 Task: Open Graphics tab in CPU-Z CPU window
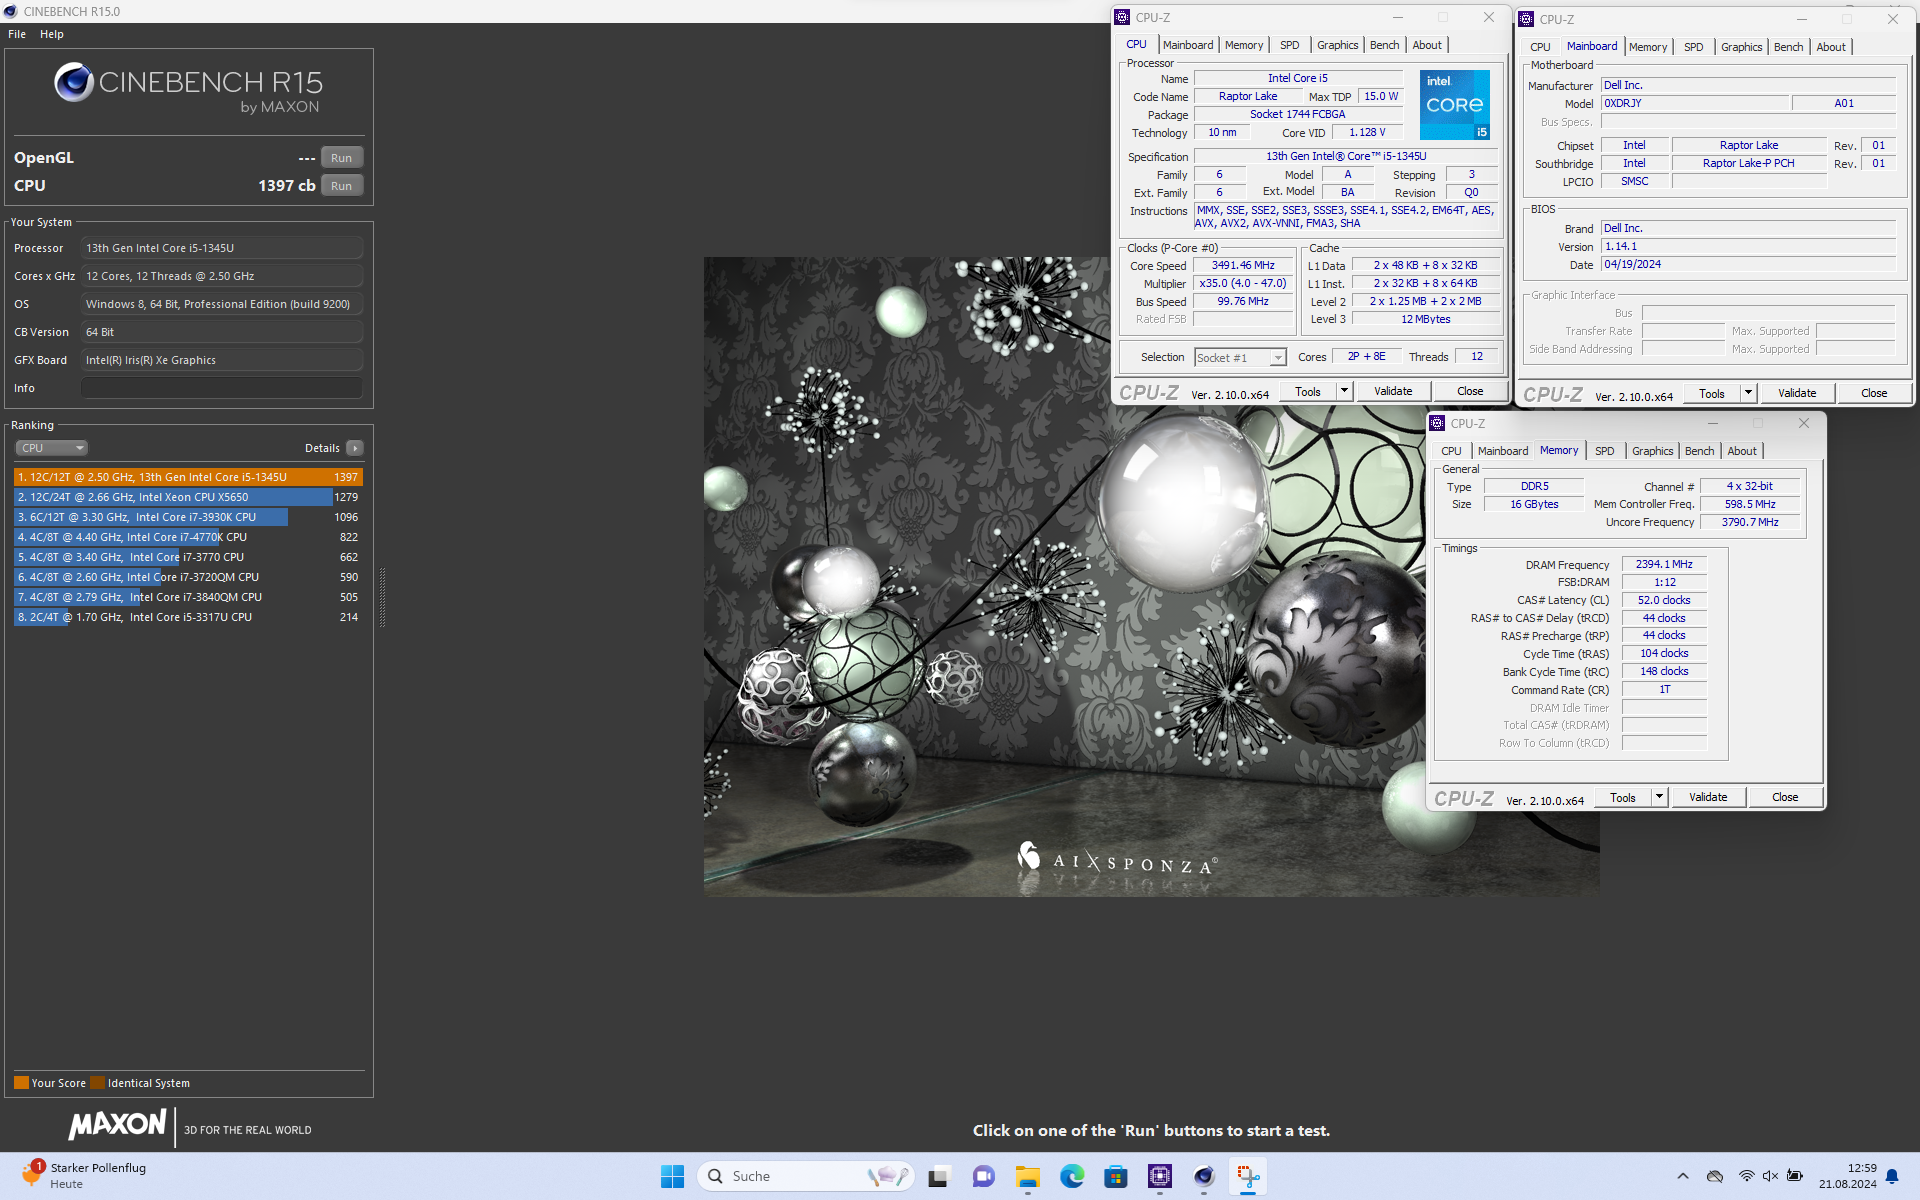click(x=1337, y=45)
